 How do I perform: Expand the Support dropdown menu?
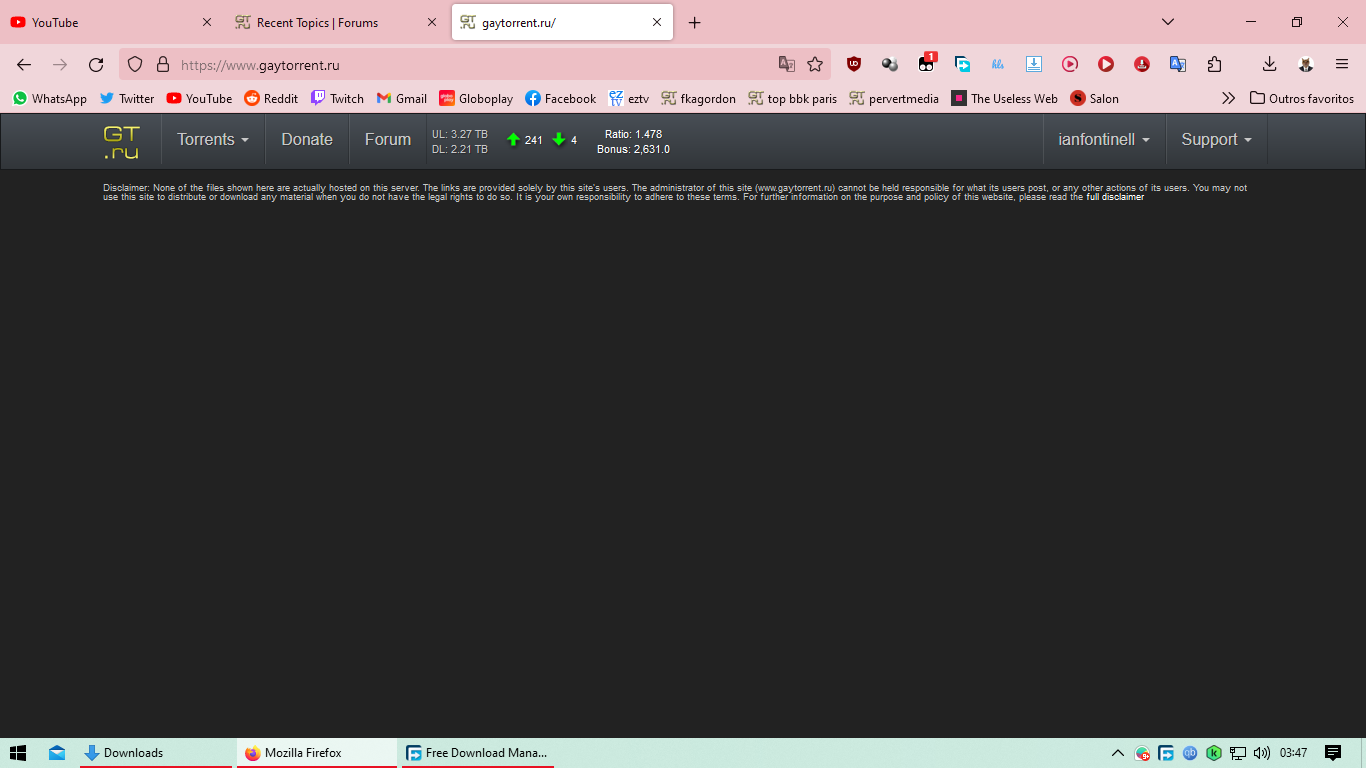tap(1216, 140)
